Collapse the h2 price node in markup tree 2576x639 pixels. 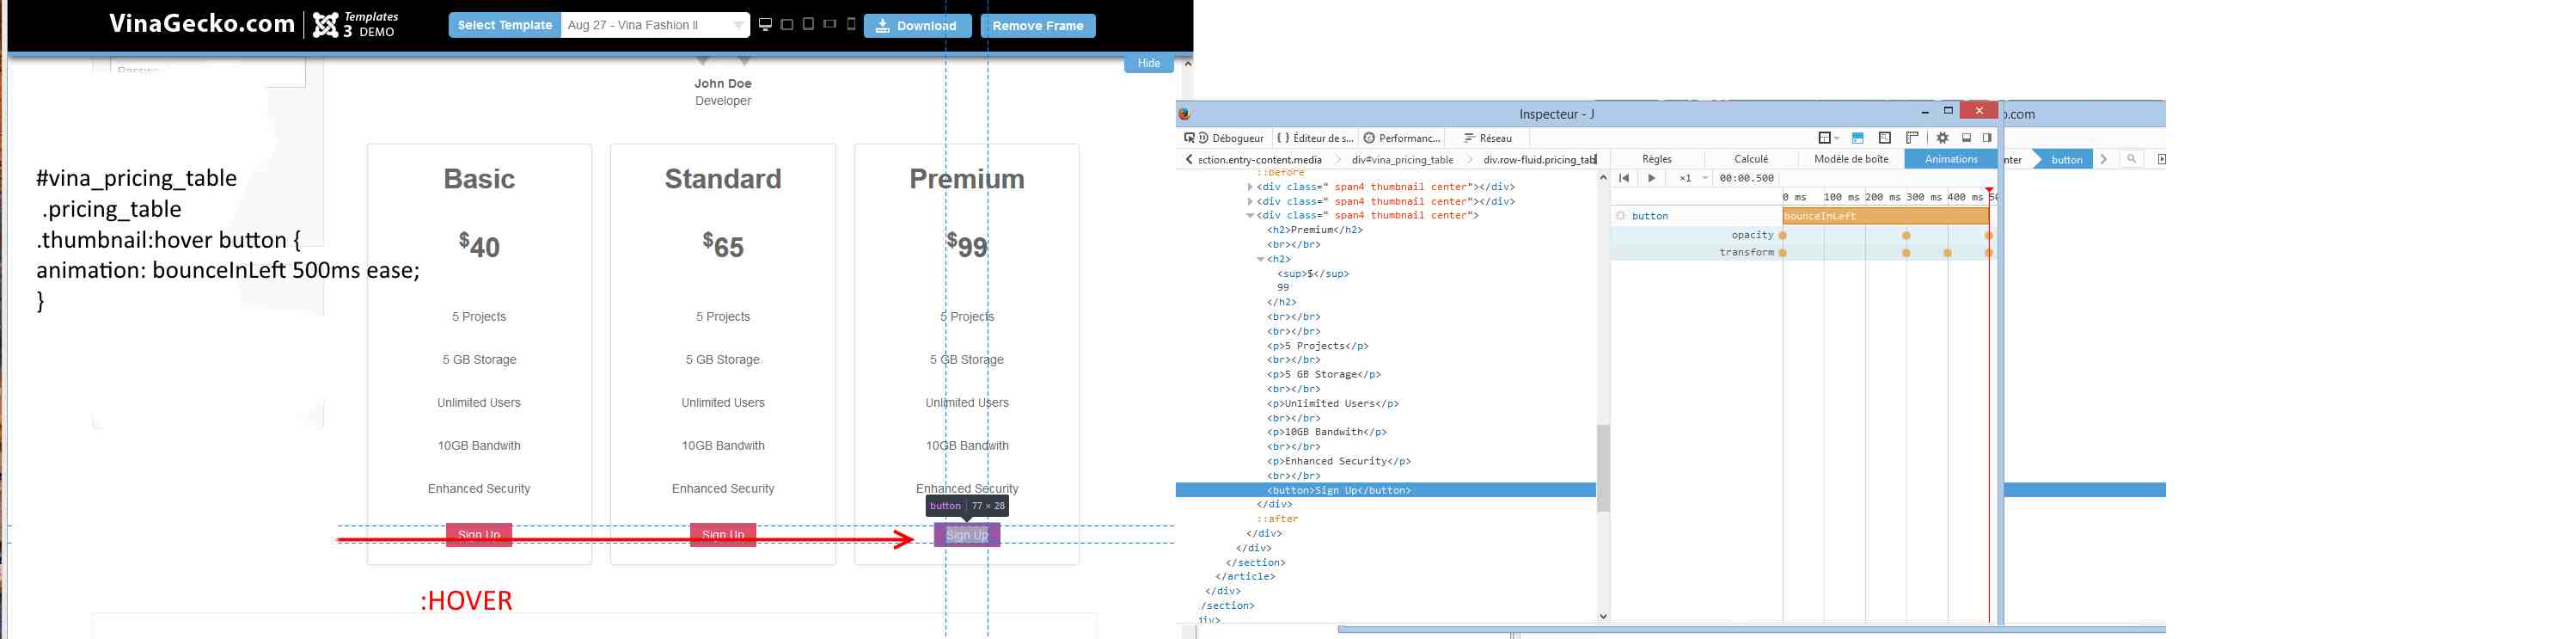pyautogui.click(x=1261, y=259)
